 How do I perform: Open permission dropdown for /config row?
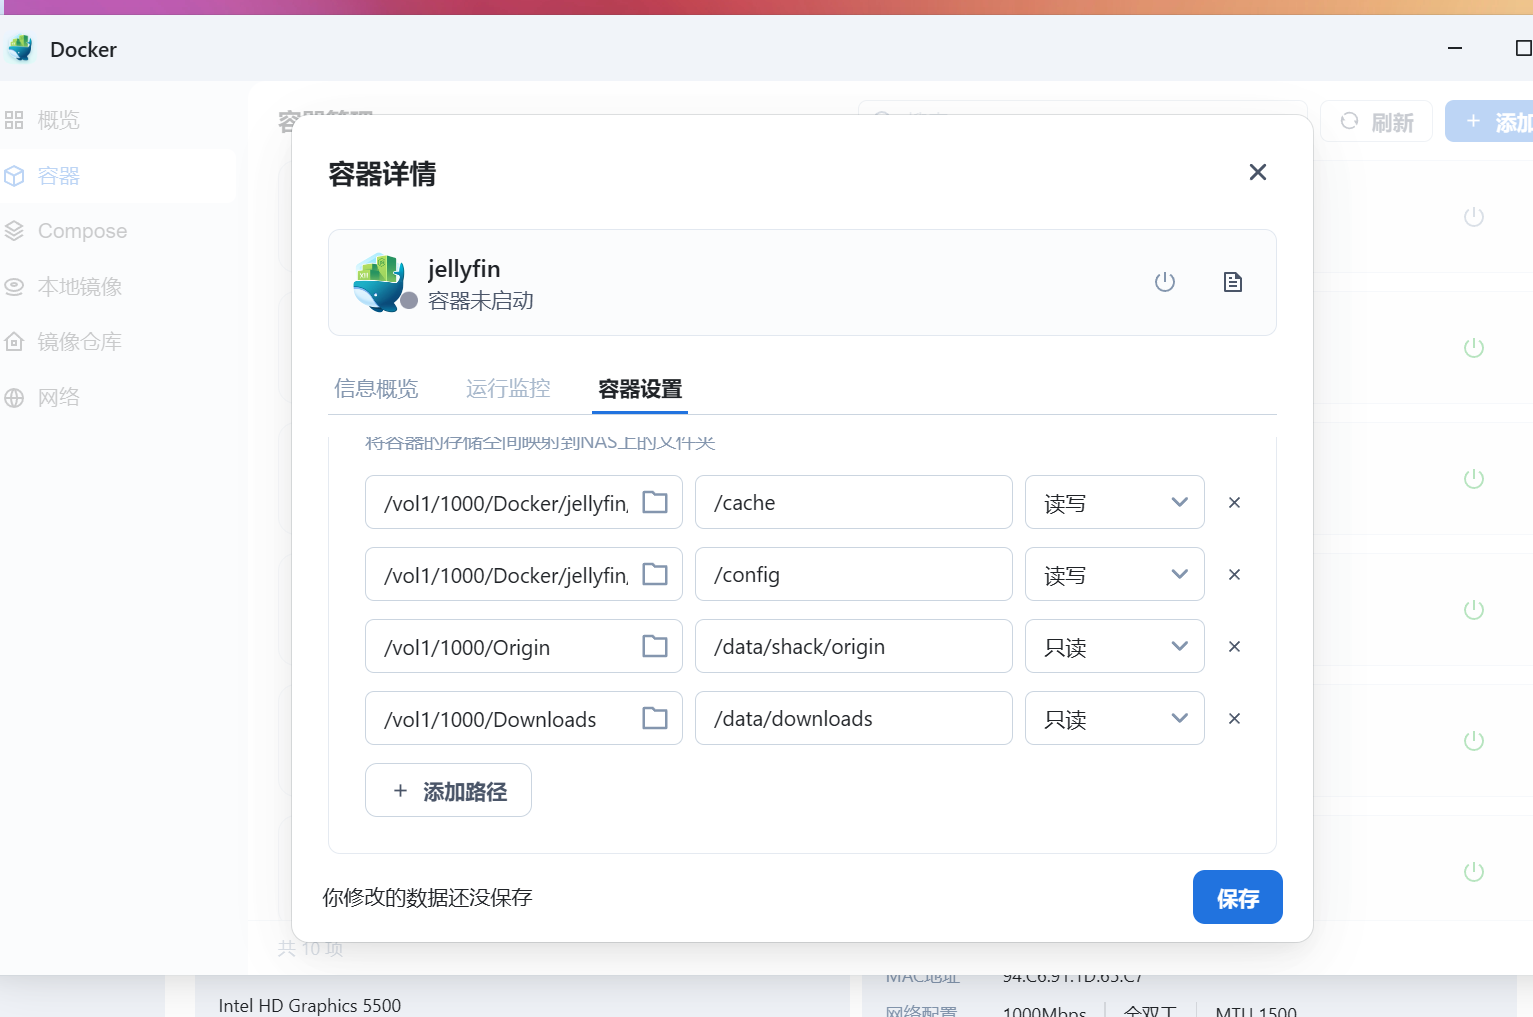tap(1115, 574)
